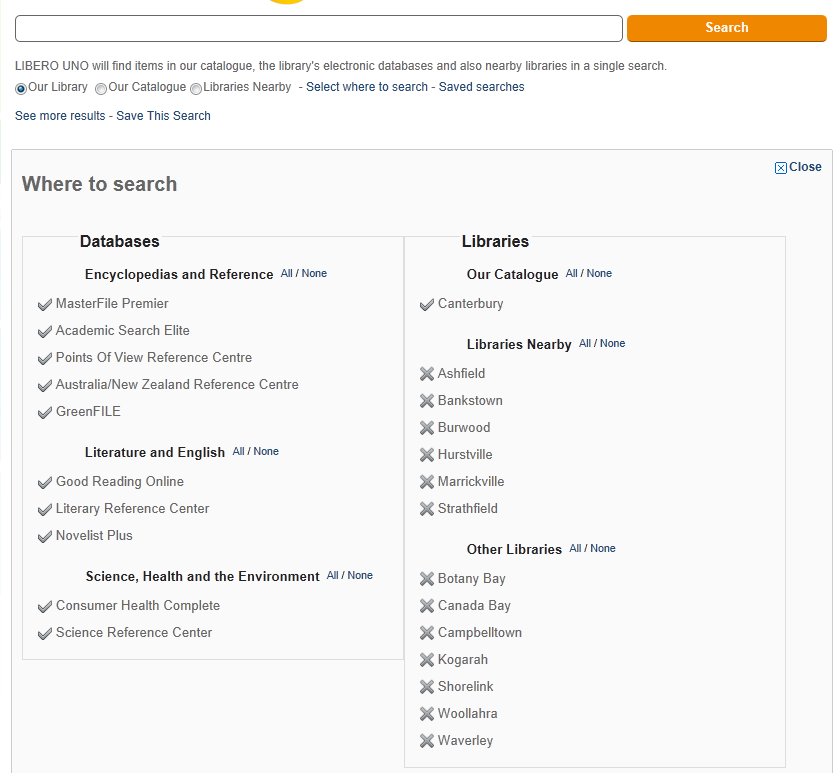Select None under Other Libraries heading
This screenshot has width=837, height=773.
(603, 548)
